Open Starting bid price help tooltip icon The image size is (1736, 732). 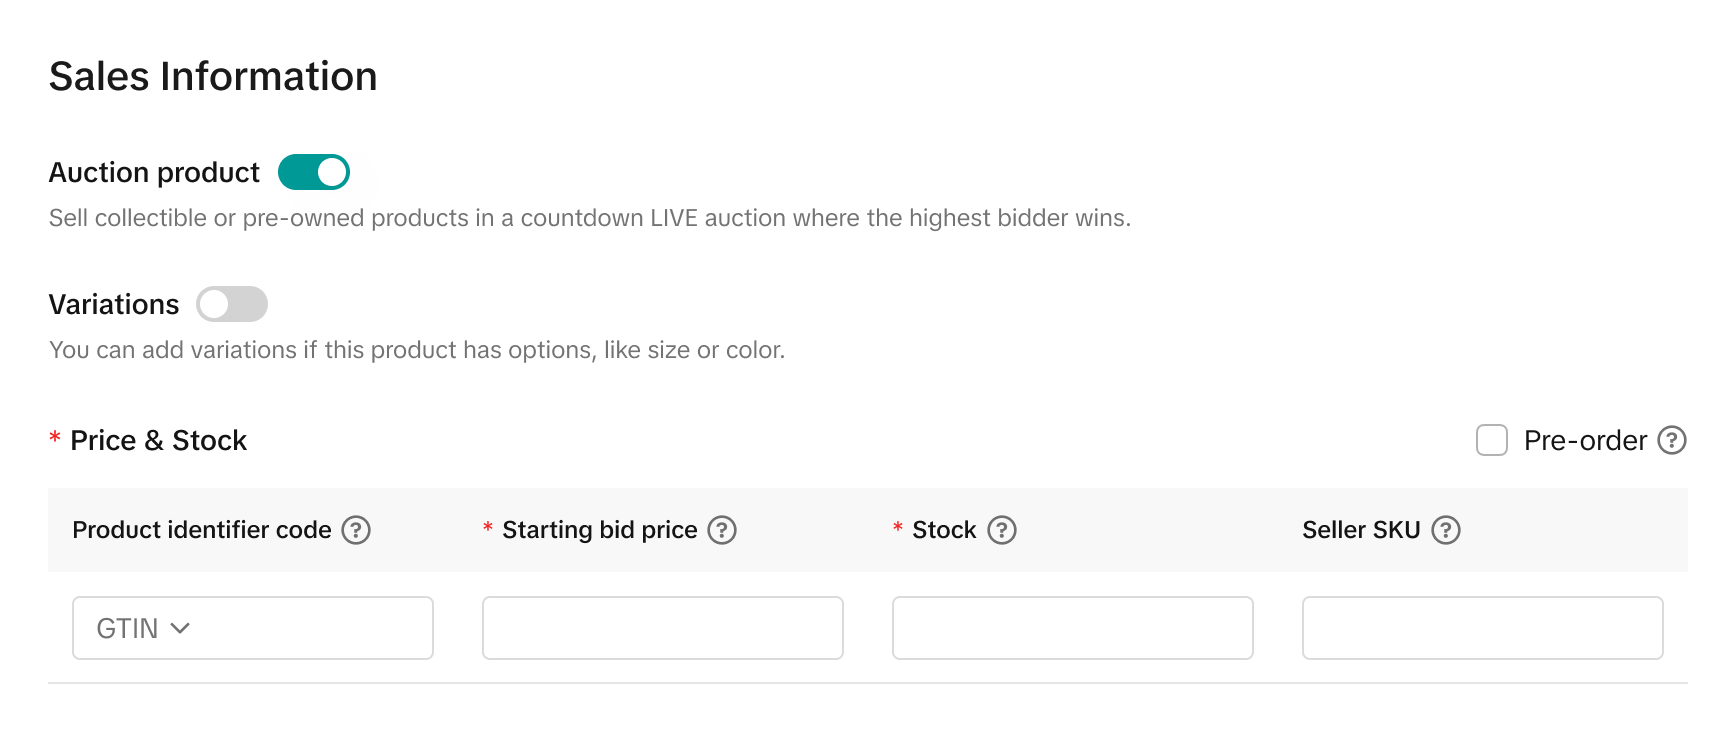tap(722, 530)
